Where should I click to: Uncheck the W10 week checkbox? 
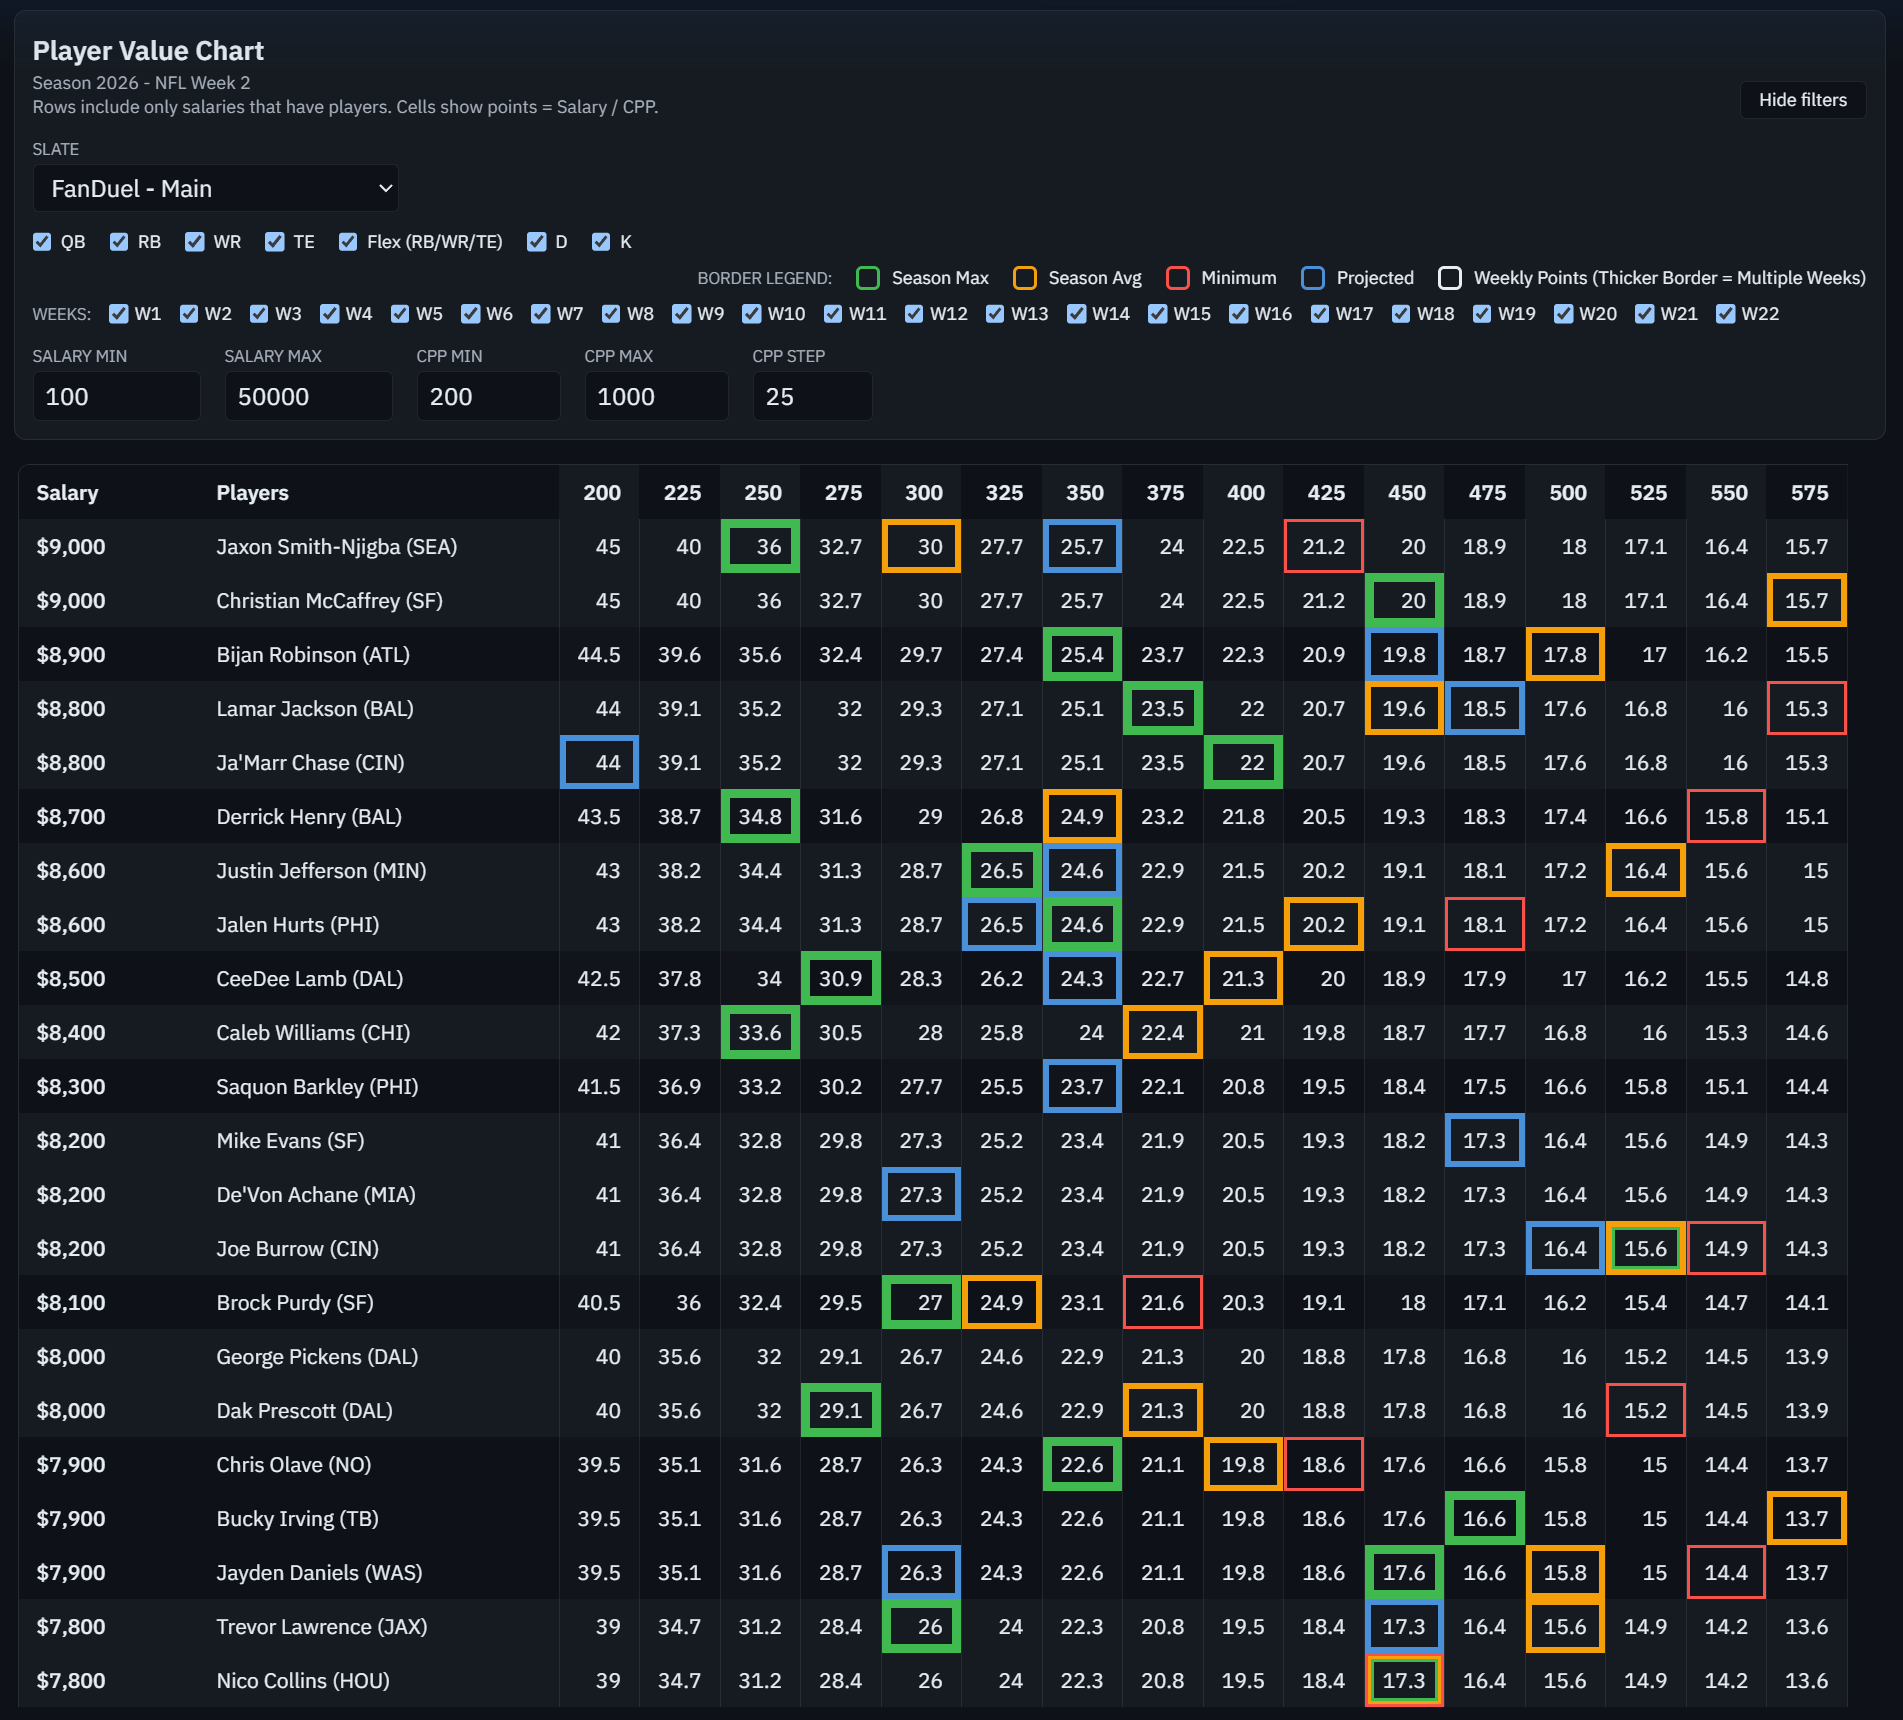pyautogui.click(x=752, y=314)
